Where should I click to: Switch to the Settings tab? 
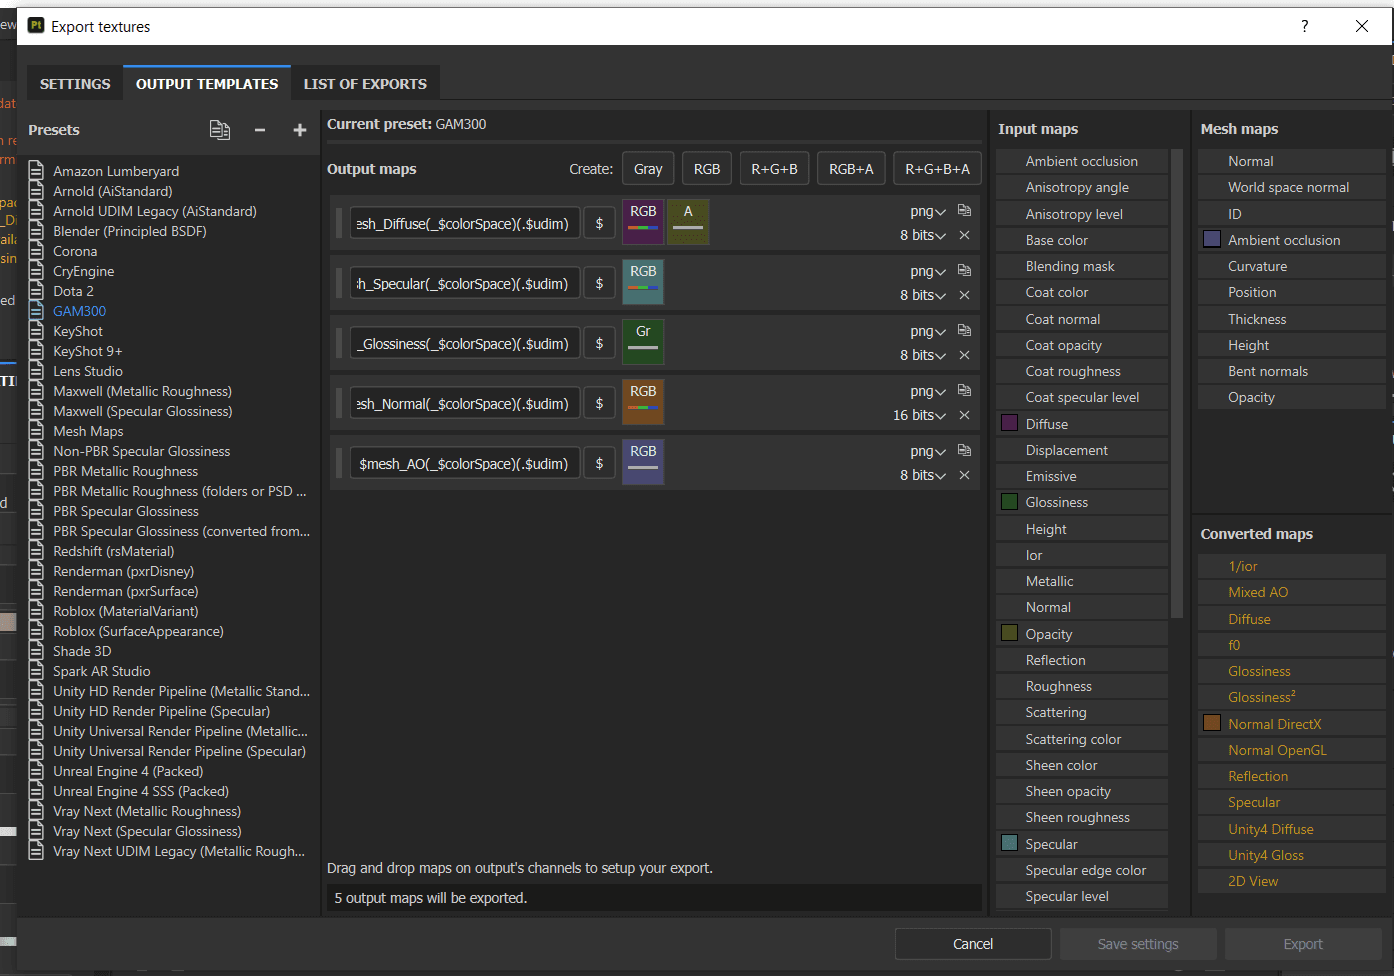coord(75,84)
